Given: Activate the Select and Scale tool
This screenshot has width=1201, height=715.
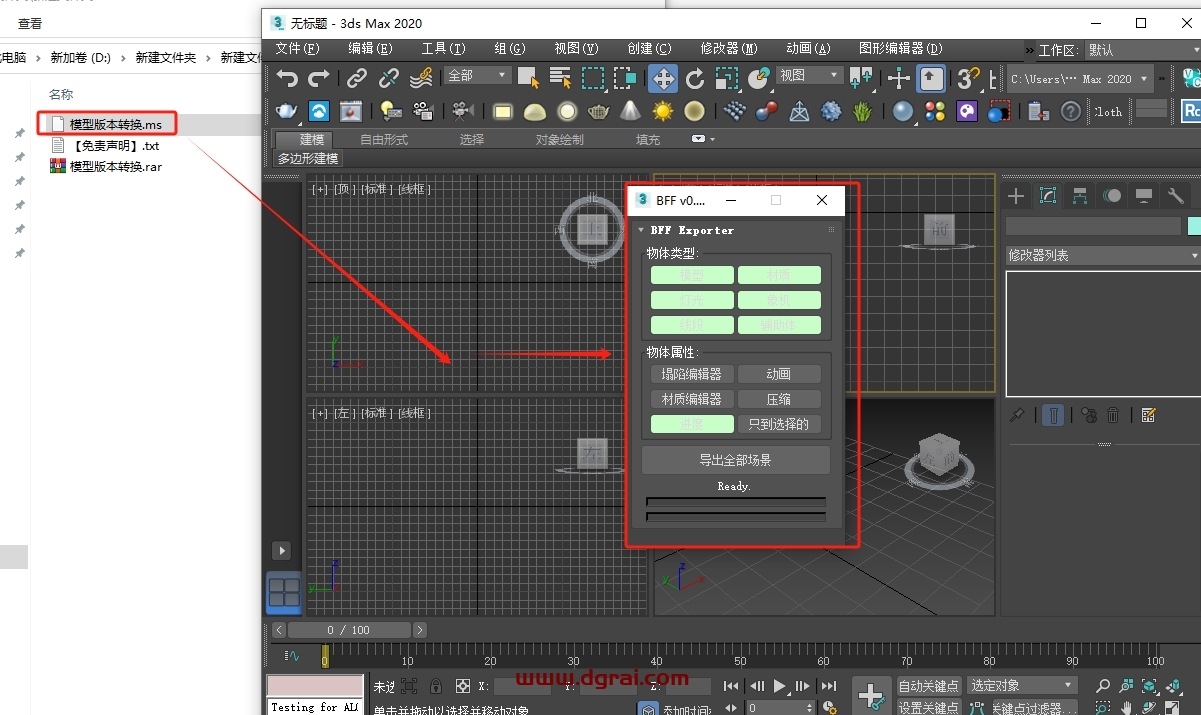Looking at the screenshot, I should click(x=727, y=78).
